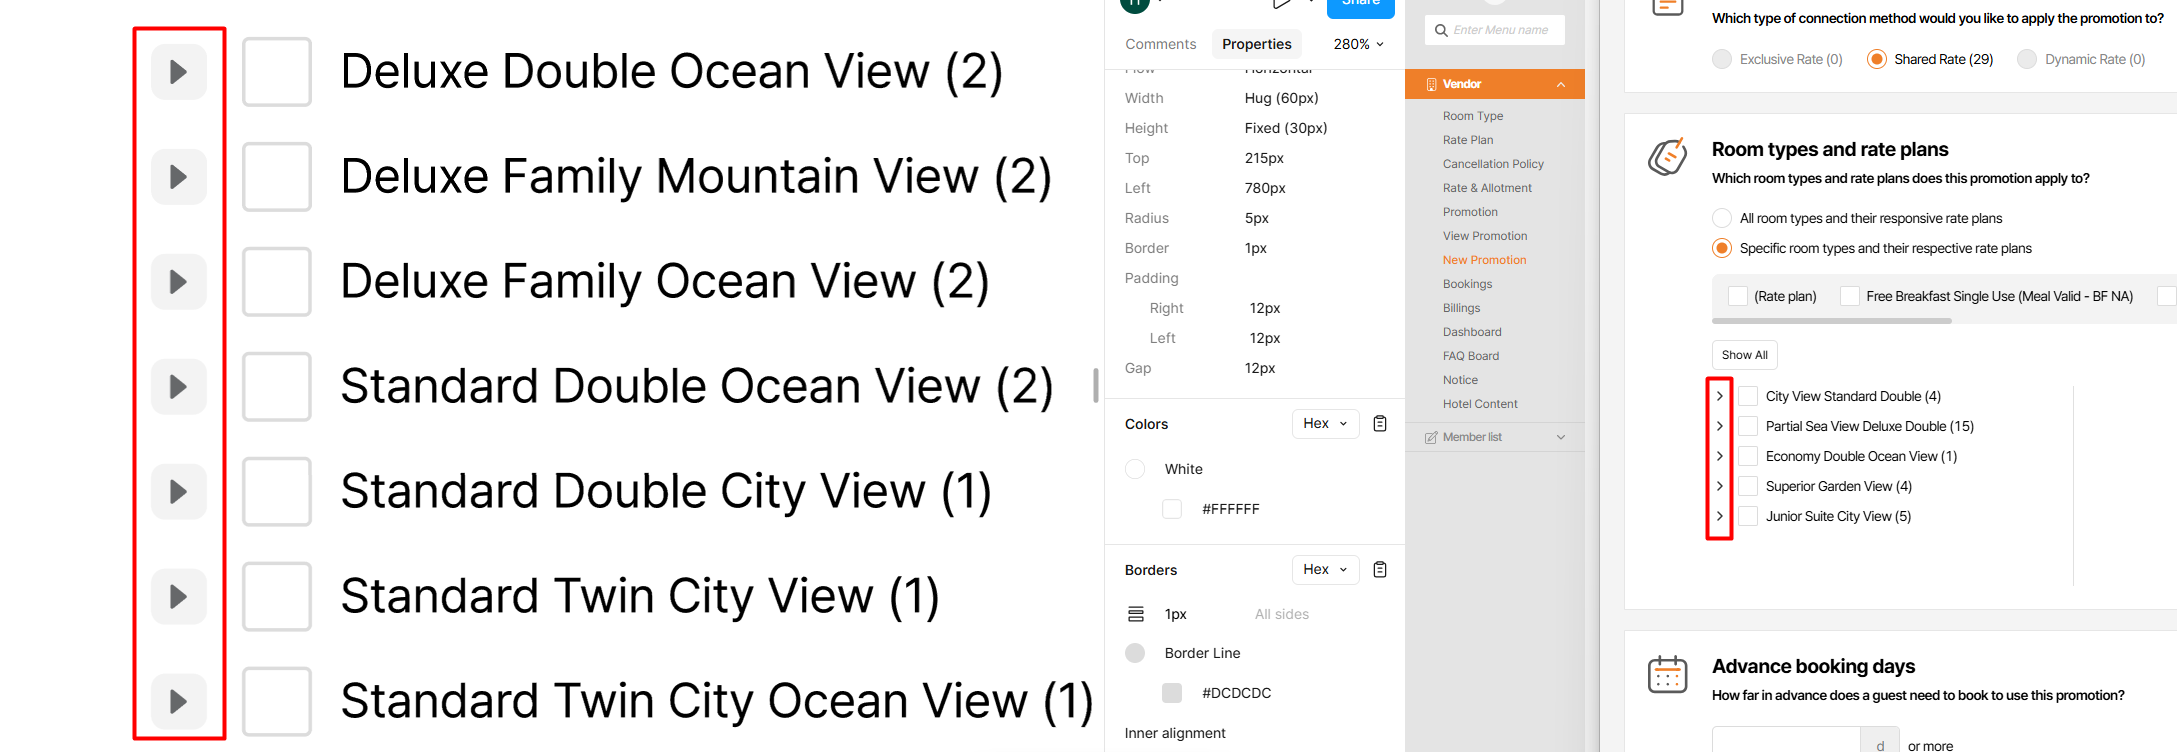The width and height of the screenshot is (2177, 752).
Task: Check the Partial Sea View Deluxe Double (15) box
Action: click(1748, 426)
